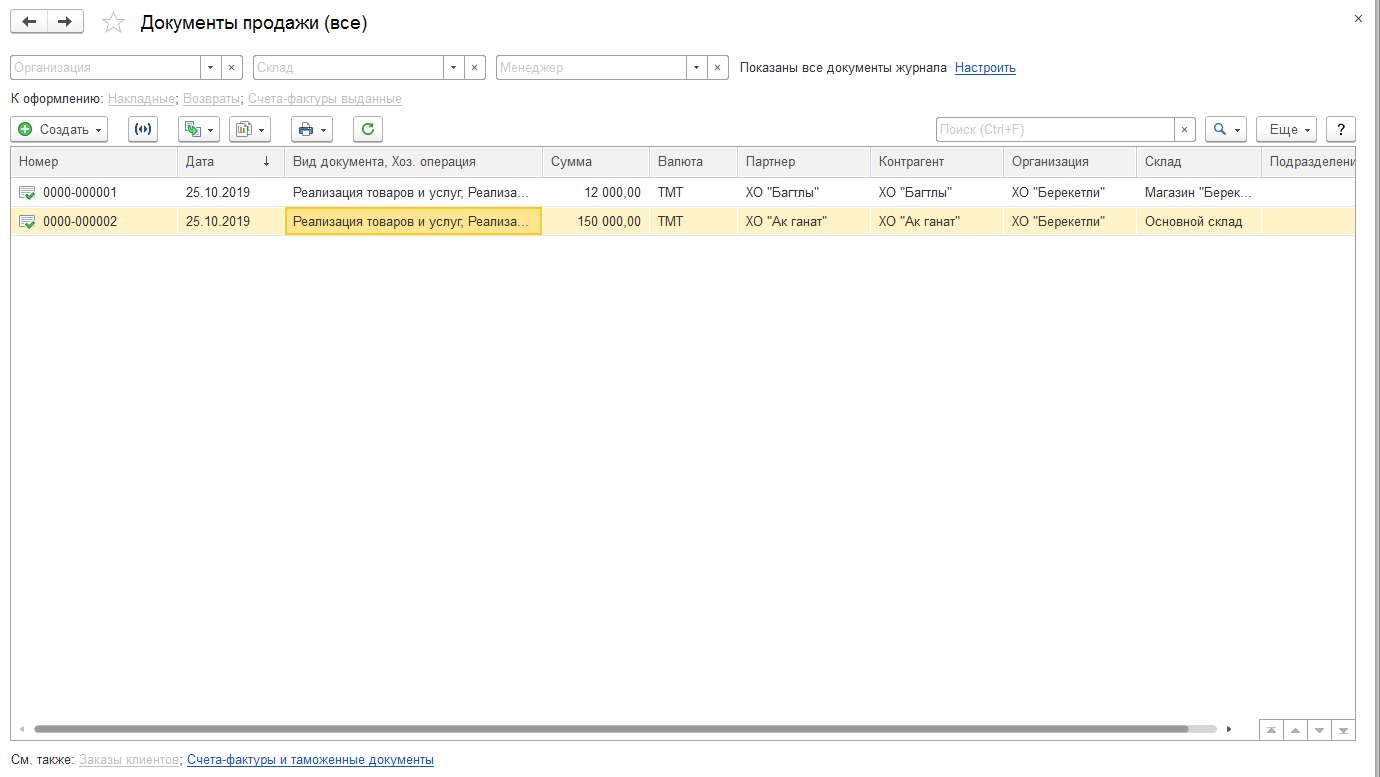Image resolution: width=1380 pixels, height=777 pixels.
Task: Open the reports icon dropdown
Action: point(250,129)
